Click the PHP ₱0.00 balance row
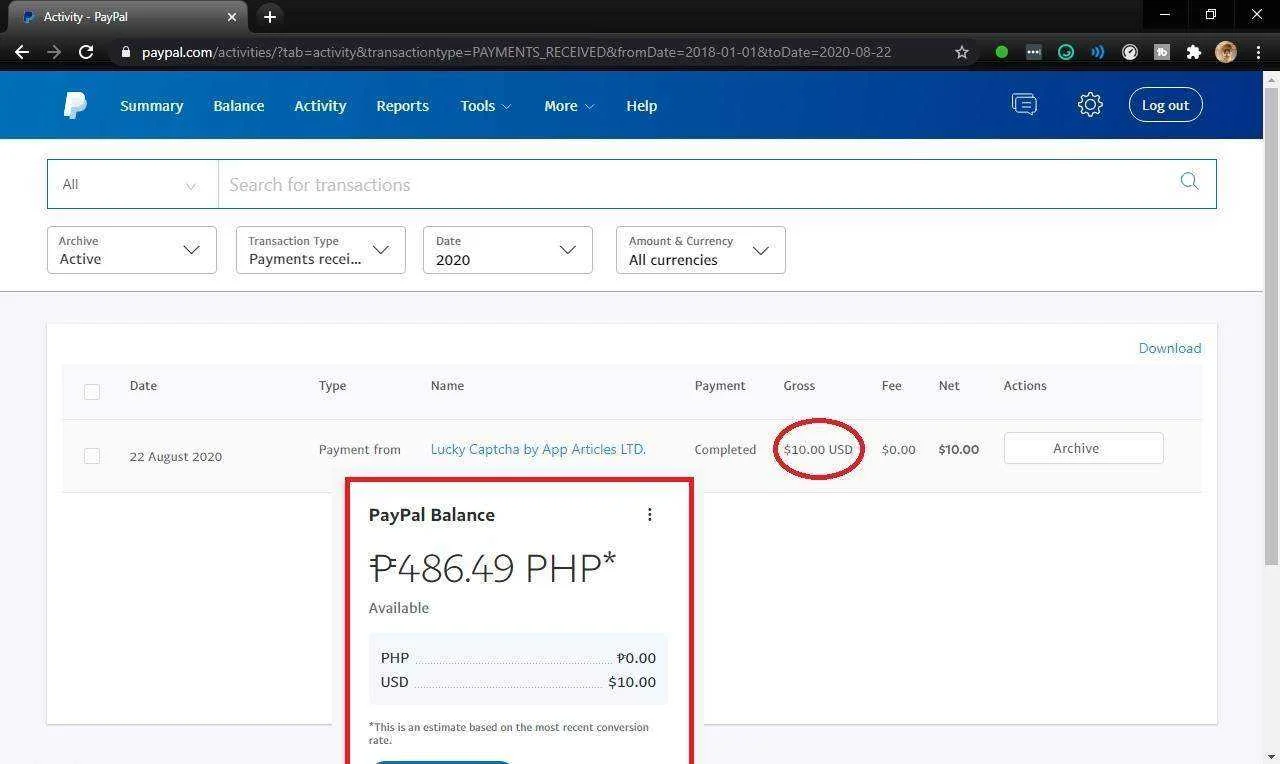Image resolution: width=1280 pixels, height=764 pixels. (518, 658)
